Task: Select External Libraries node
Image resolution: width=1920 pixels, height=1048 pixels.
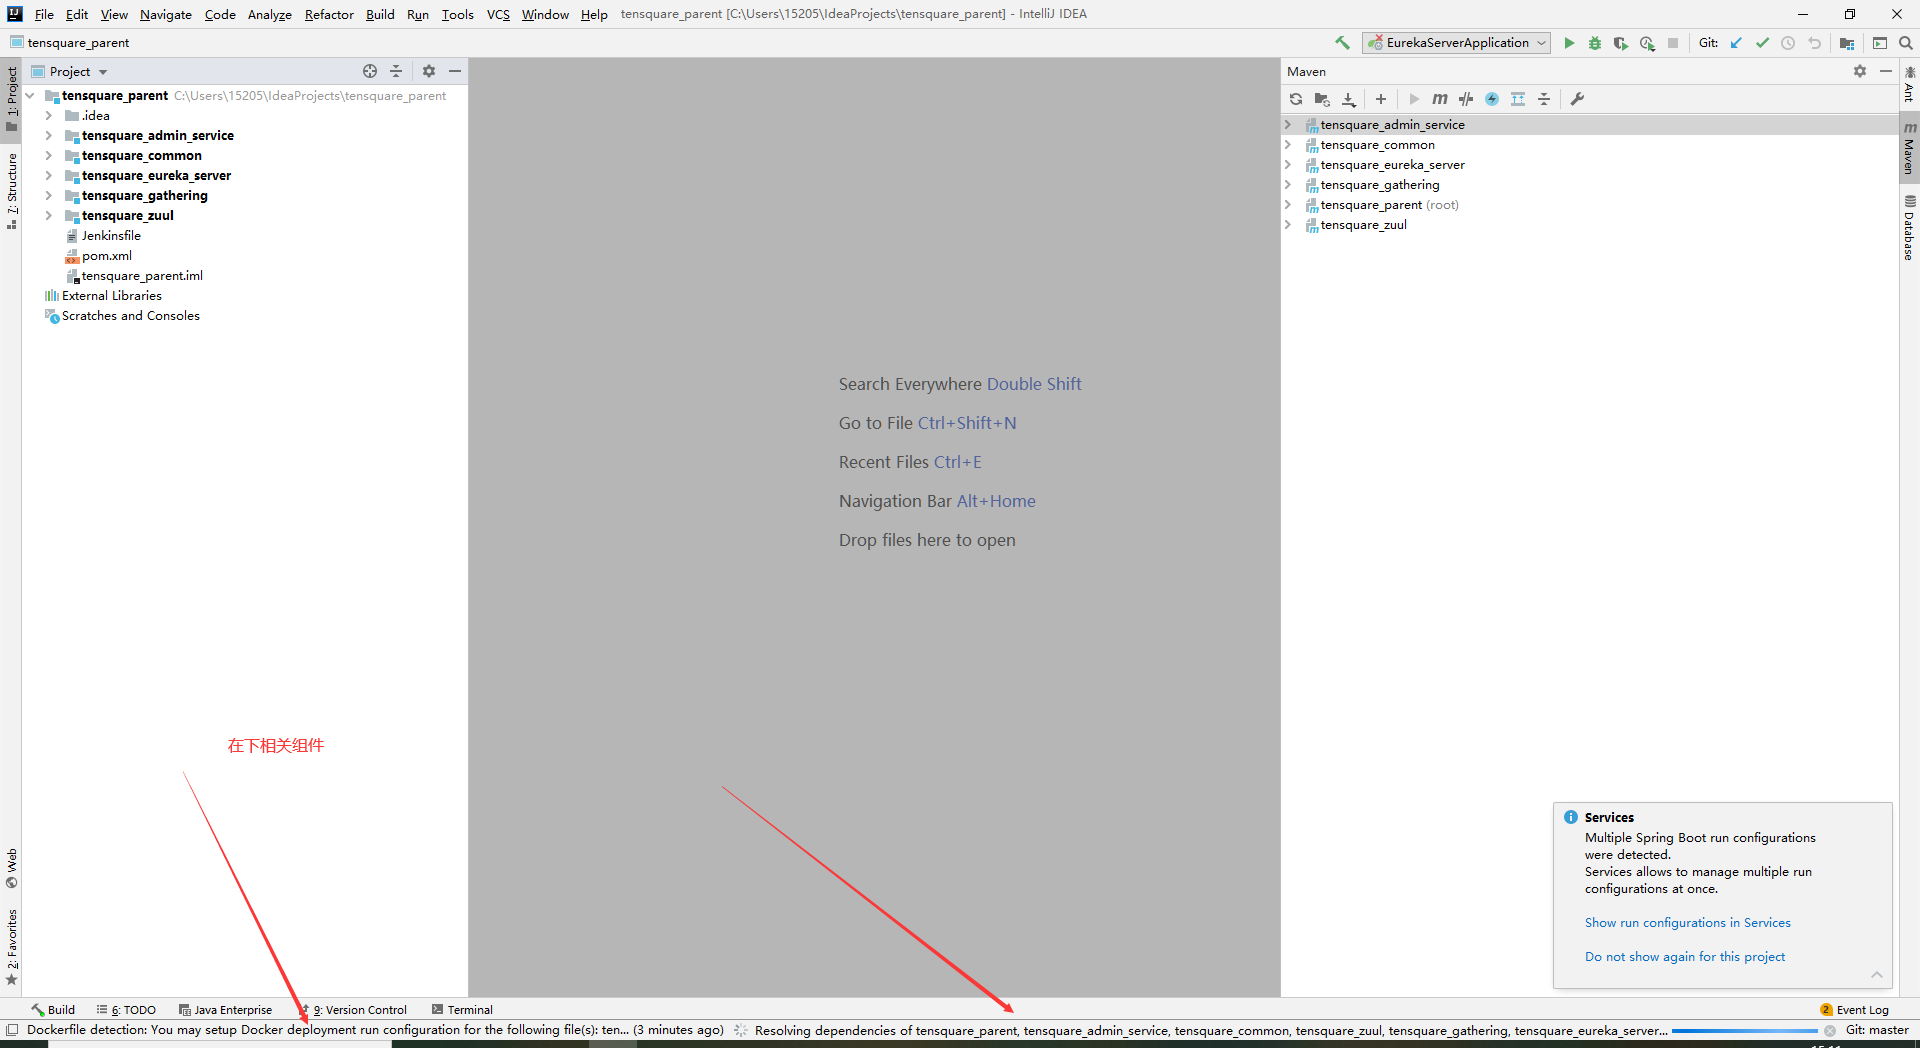Action: [111, 296]
